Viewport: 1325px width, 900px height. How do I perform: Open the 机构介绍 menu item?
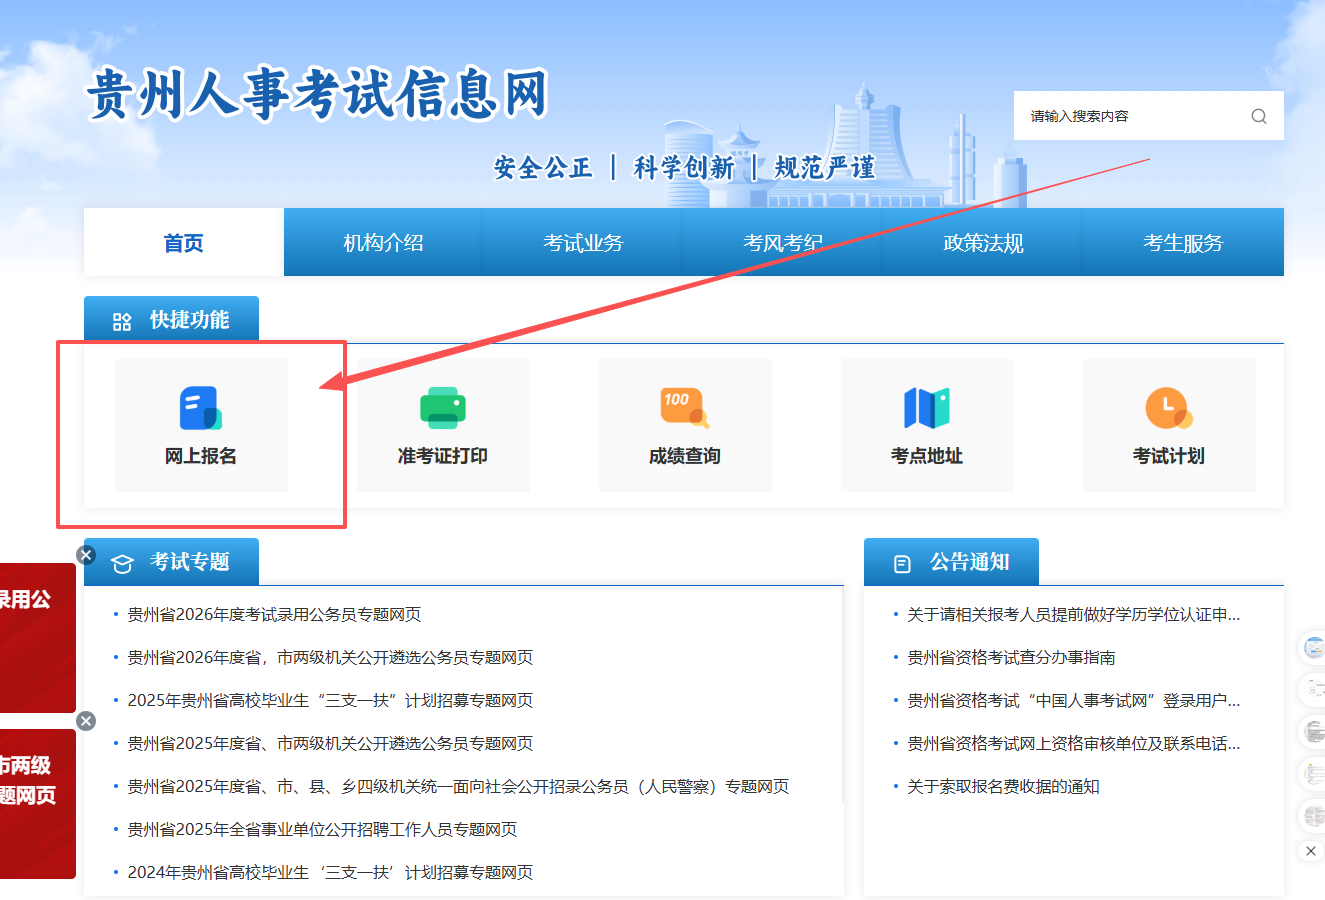384,243
